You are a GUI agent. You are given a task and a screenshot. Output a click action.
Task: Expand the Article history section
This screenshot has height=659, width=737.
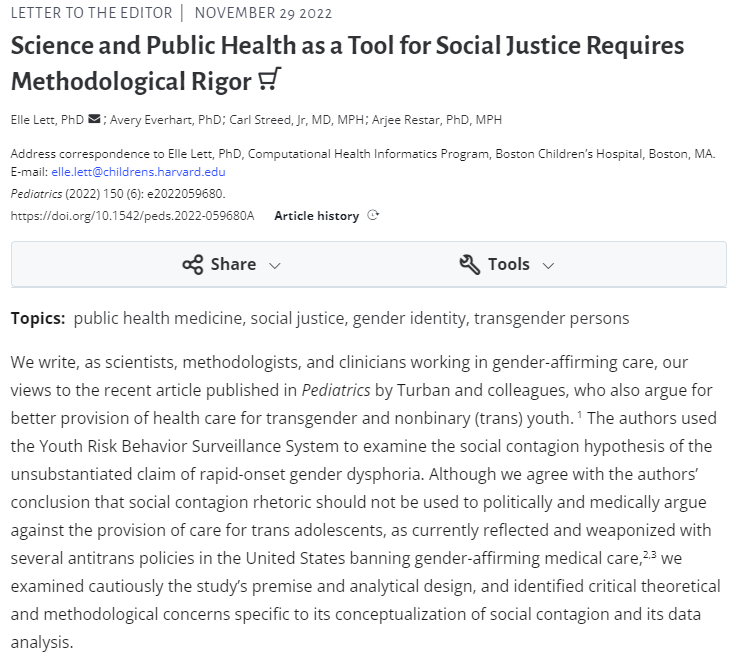316,215
